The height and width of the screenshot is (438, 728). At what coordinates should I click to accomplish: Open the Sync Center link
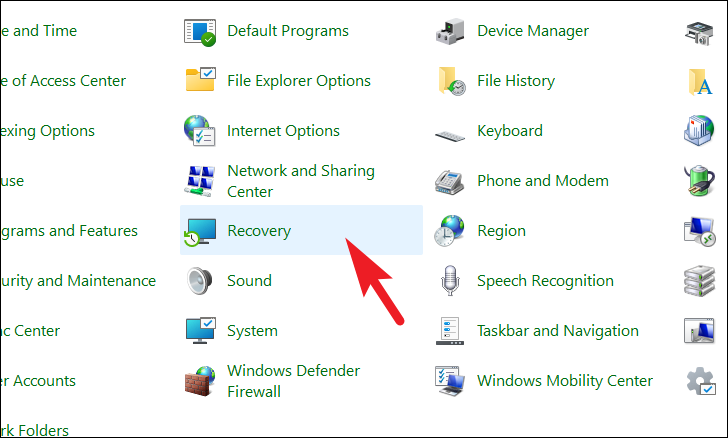(x=32, y=331)
